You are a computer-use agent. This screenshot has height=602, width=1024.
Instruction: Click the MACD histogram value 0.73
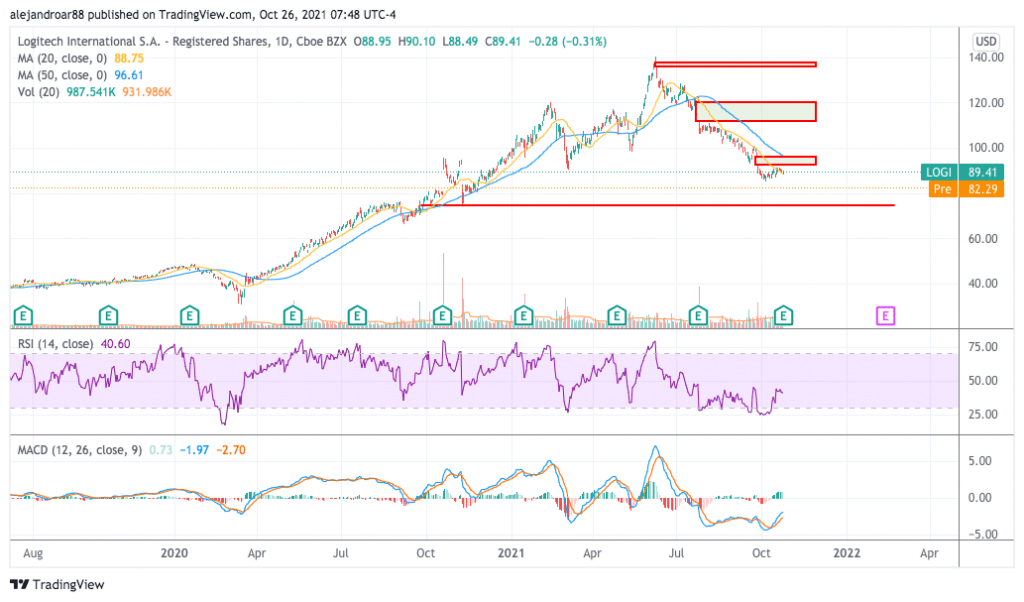click(161, 451)
